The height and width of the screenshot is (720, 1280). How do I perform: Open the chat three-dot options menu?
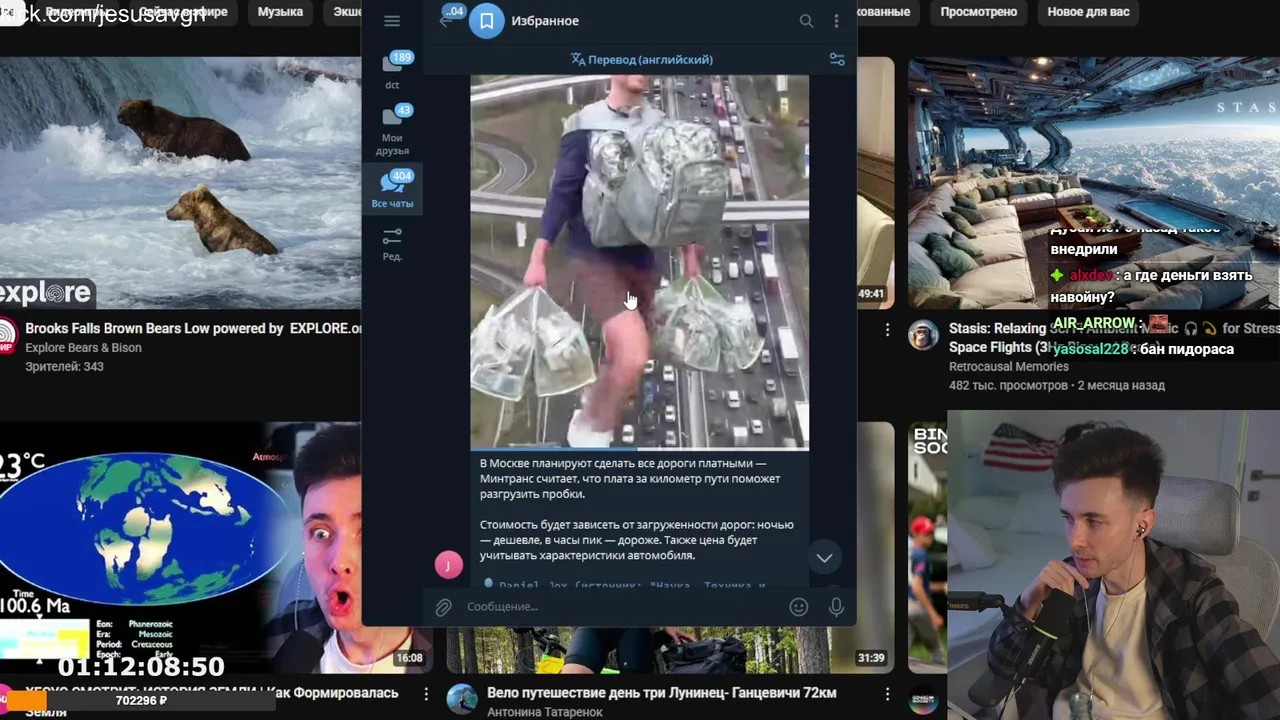tap(836, 21)
